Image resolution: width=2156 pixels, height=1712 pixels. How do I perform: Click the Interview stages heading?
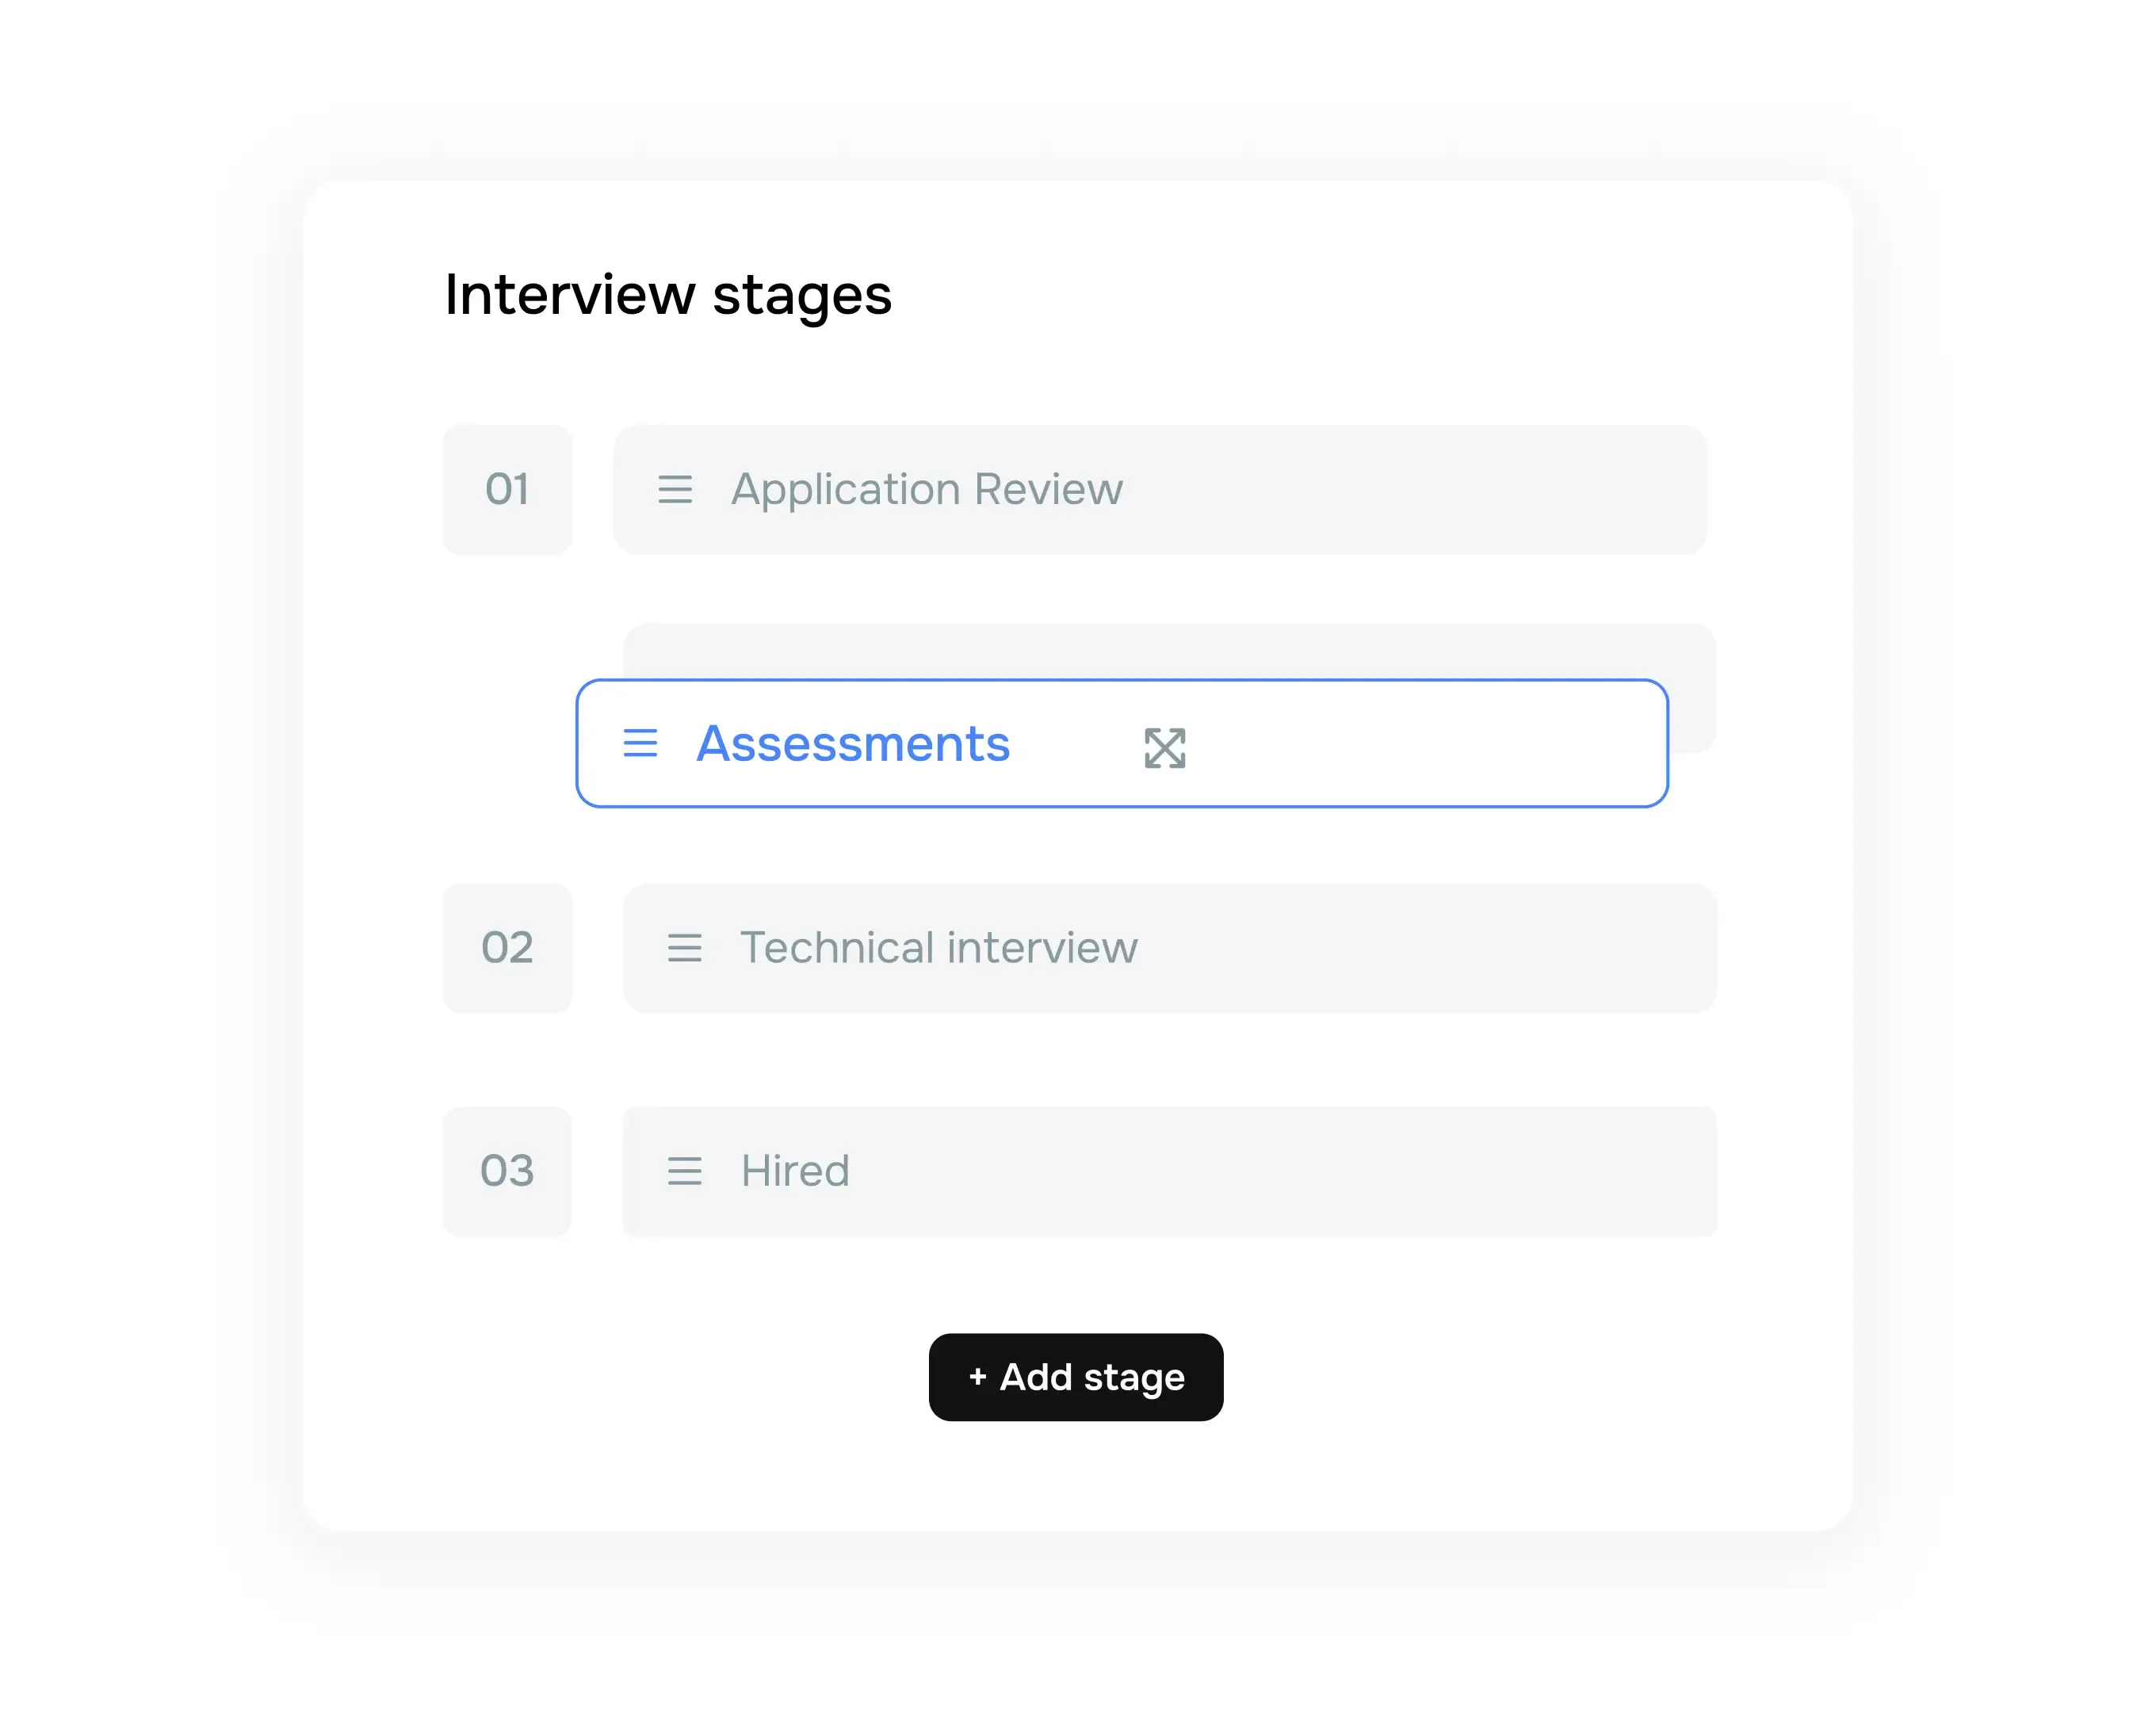[x=668, y=293]
